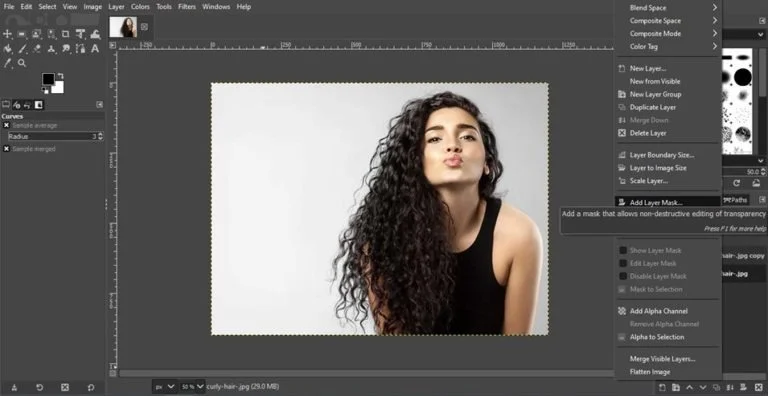768x396 pixels.
Task: Open the px unit dropdown in status bar
Action: [x=165, y=387]
